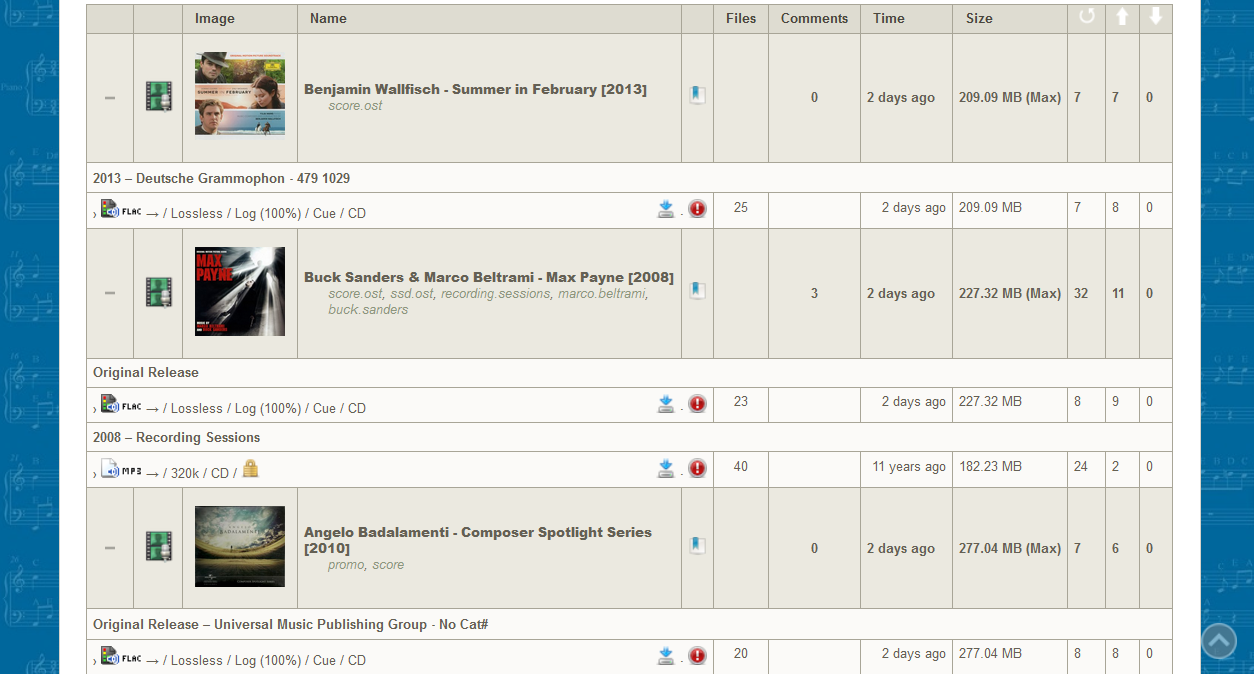Collapse the Max Payne group row
The width and height of the screenshot is (1254, 674).
click(x=110, y=293)
